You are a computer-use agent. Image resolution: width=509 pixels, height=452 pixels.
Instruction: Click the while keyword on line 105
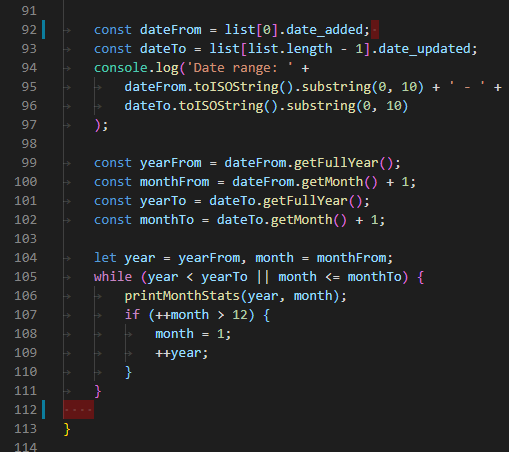click(113, 277)
